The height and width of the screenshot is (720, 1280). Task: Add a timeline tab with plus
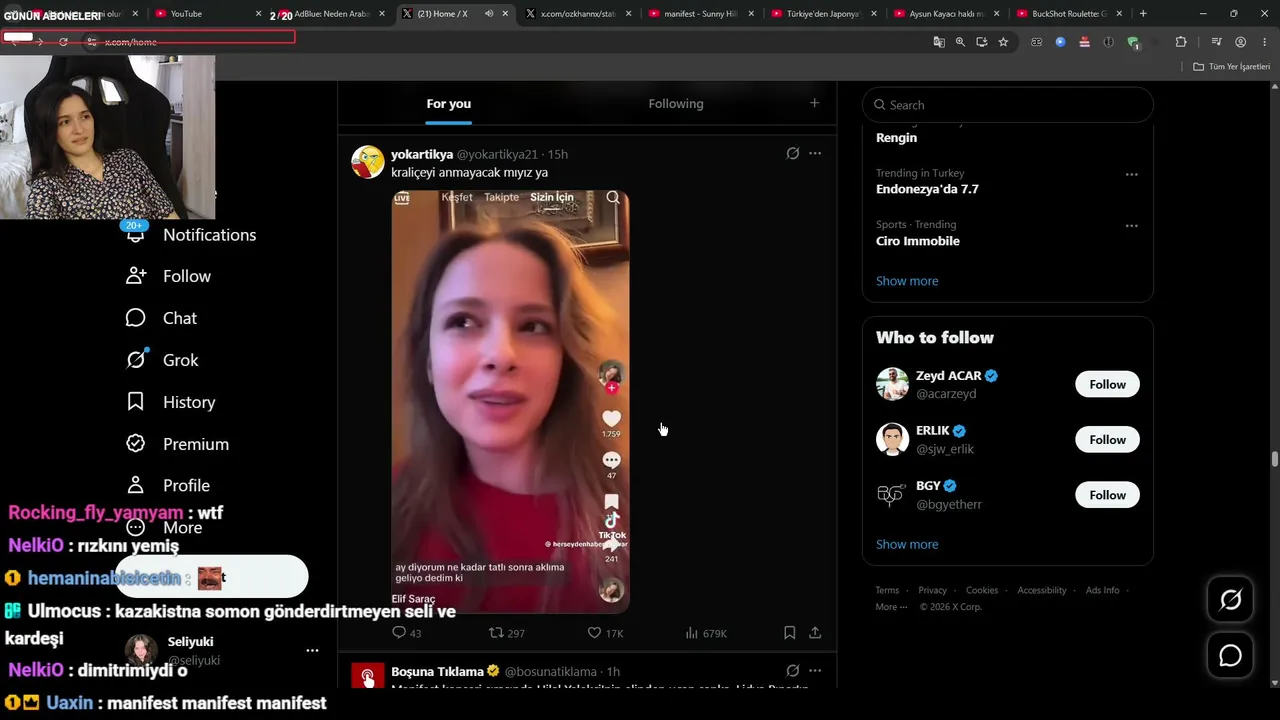[814, 103]
